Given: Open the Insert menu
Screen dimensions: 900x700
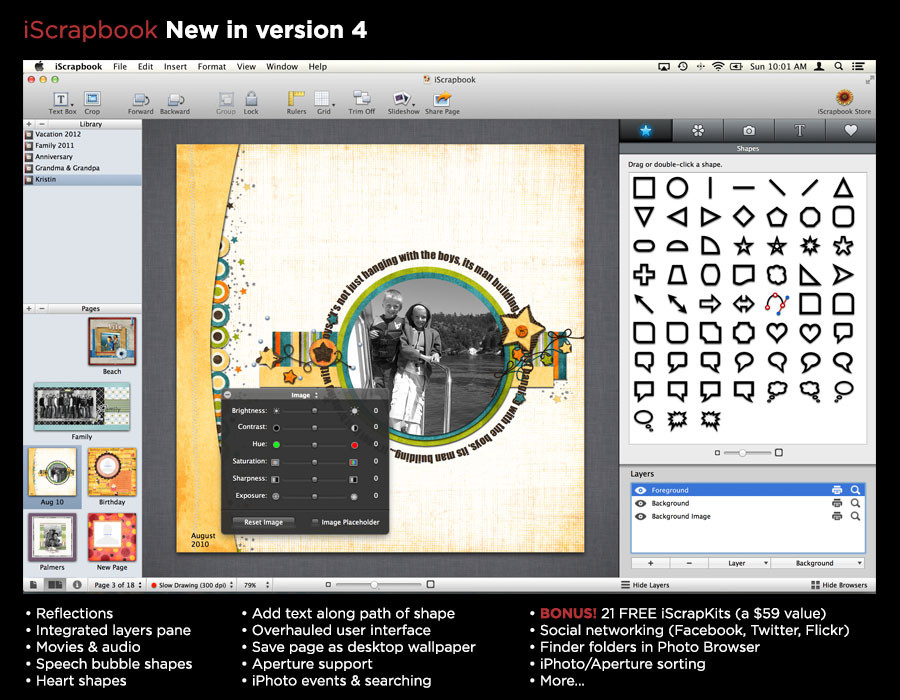Looking at the screenshot, I should [175, 67].
